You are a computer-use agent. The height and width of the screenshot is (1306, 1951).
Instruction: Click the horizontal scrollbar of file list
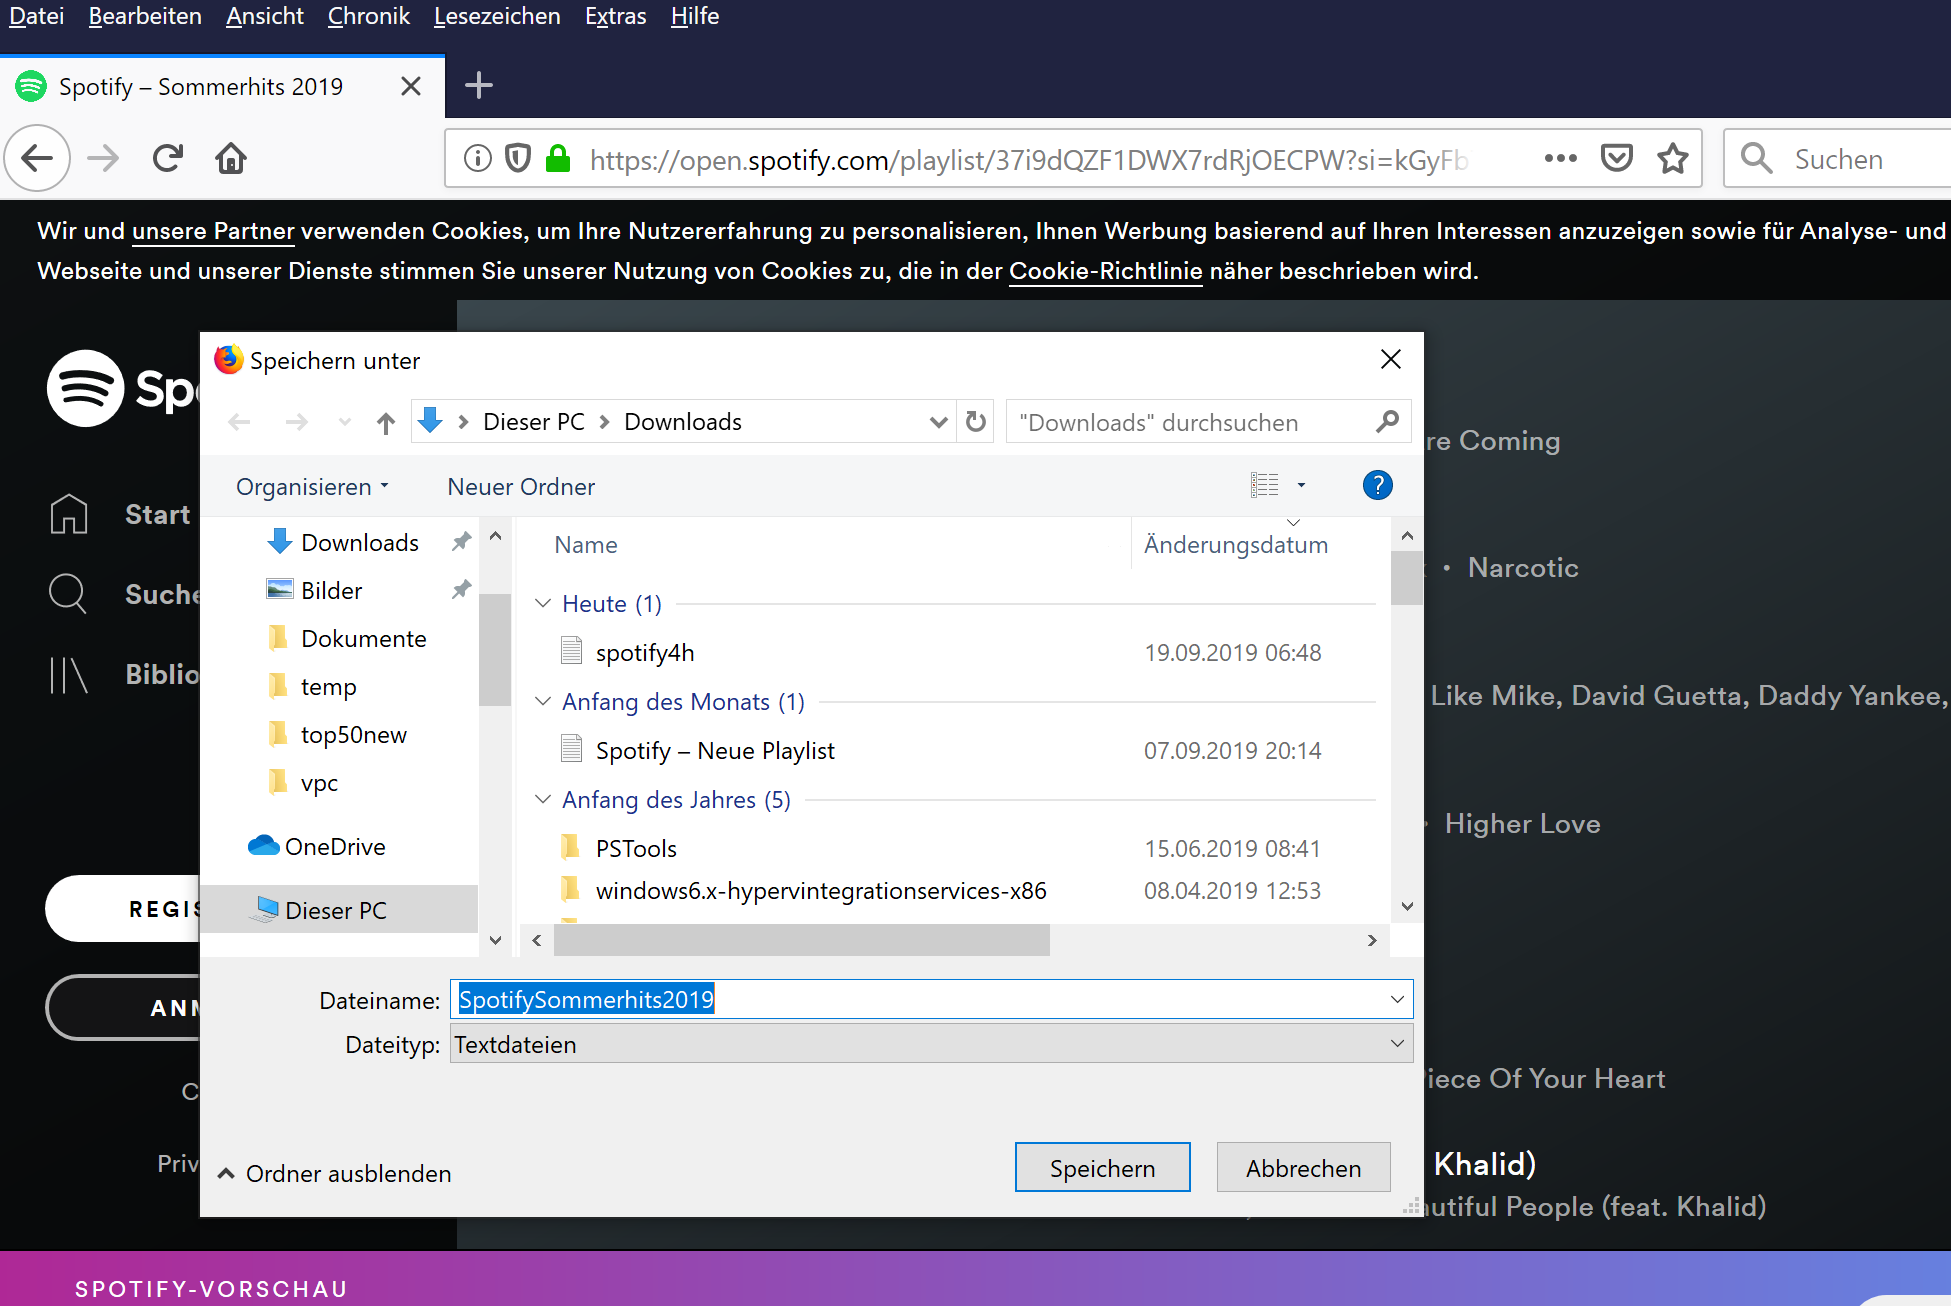[802, 940]
